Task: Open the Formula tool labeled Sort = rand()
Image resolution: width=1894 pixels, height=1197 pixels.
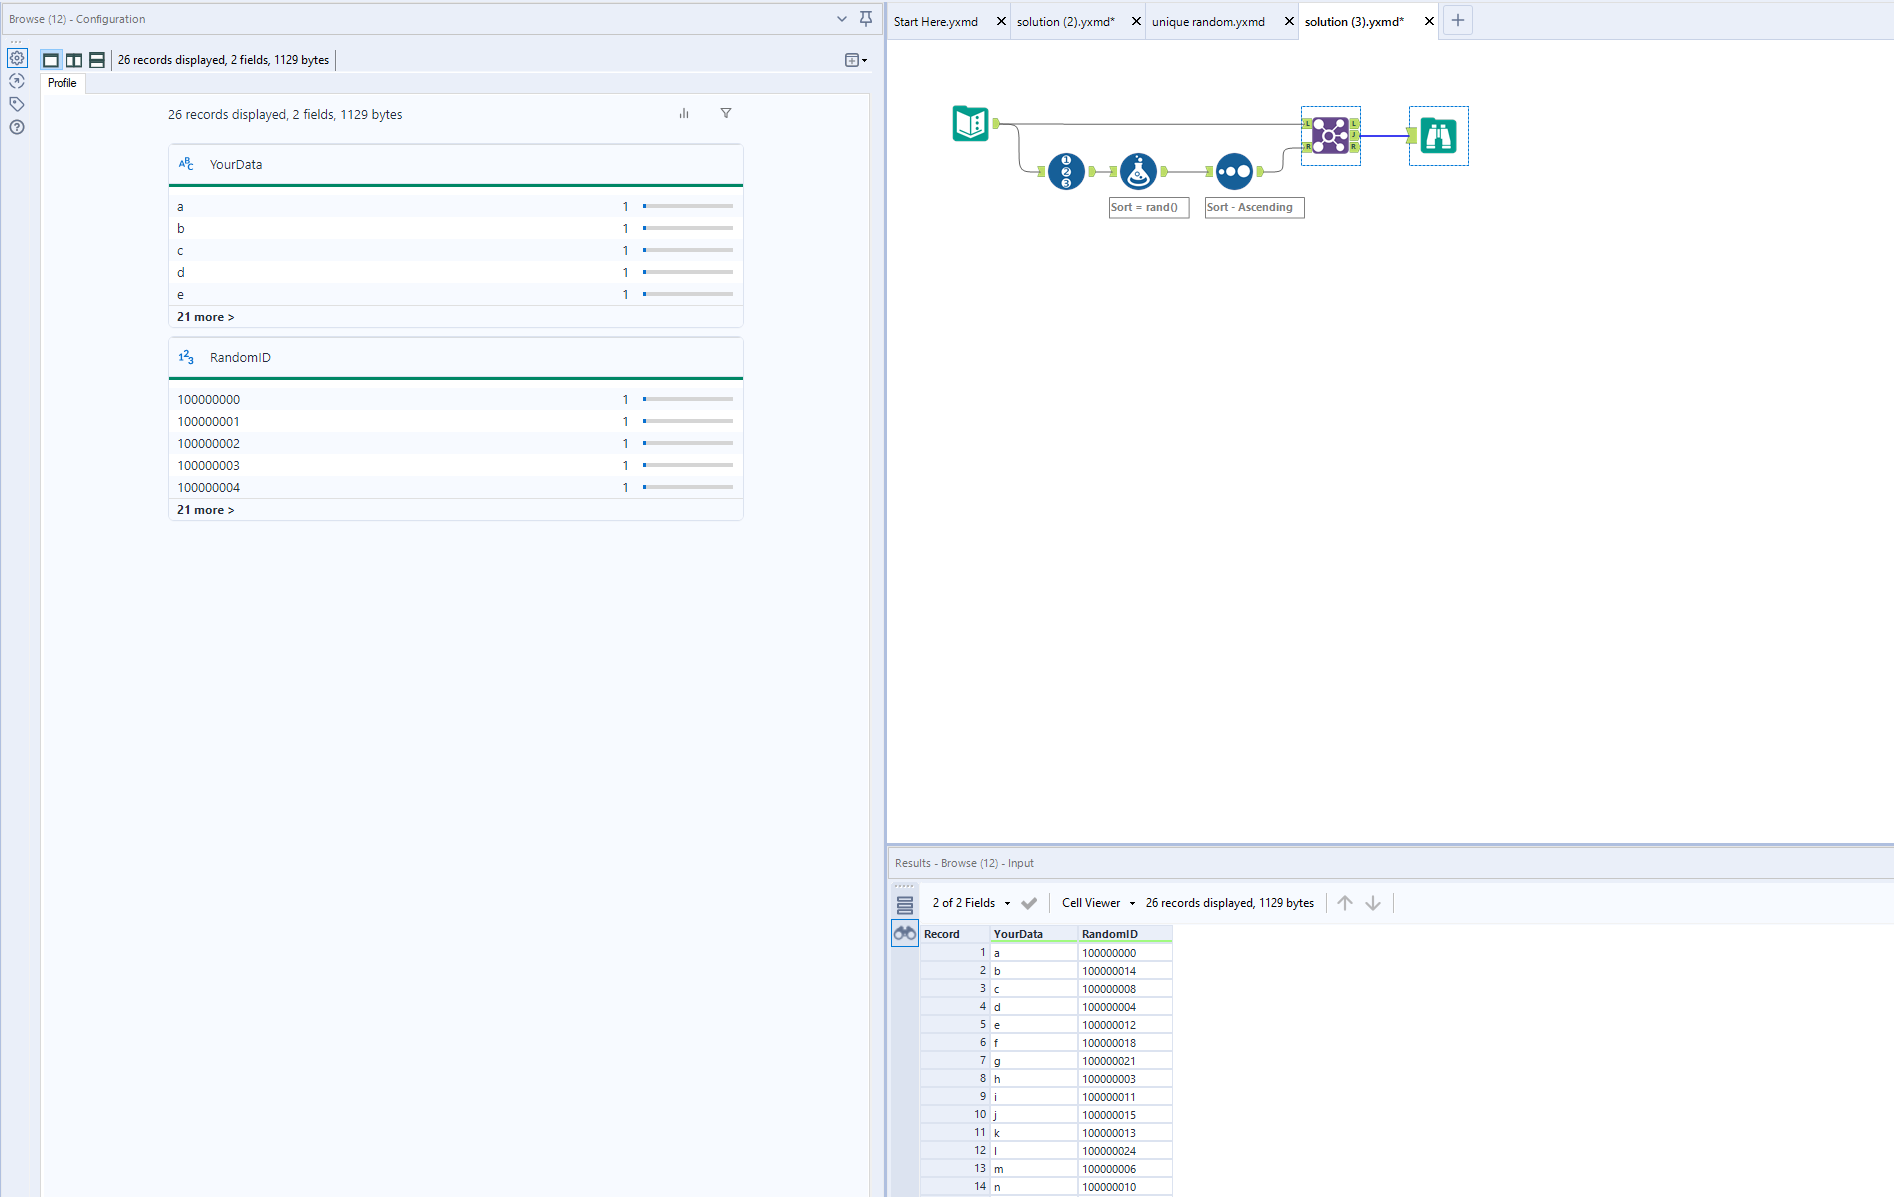Action: tap(1139, 170)
